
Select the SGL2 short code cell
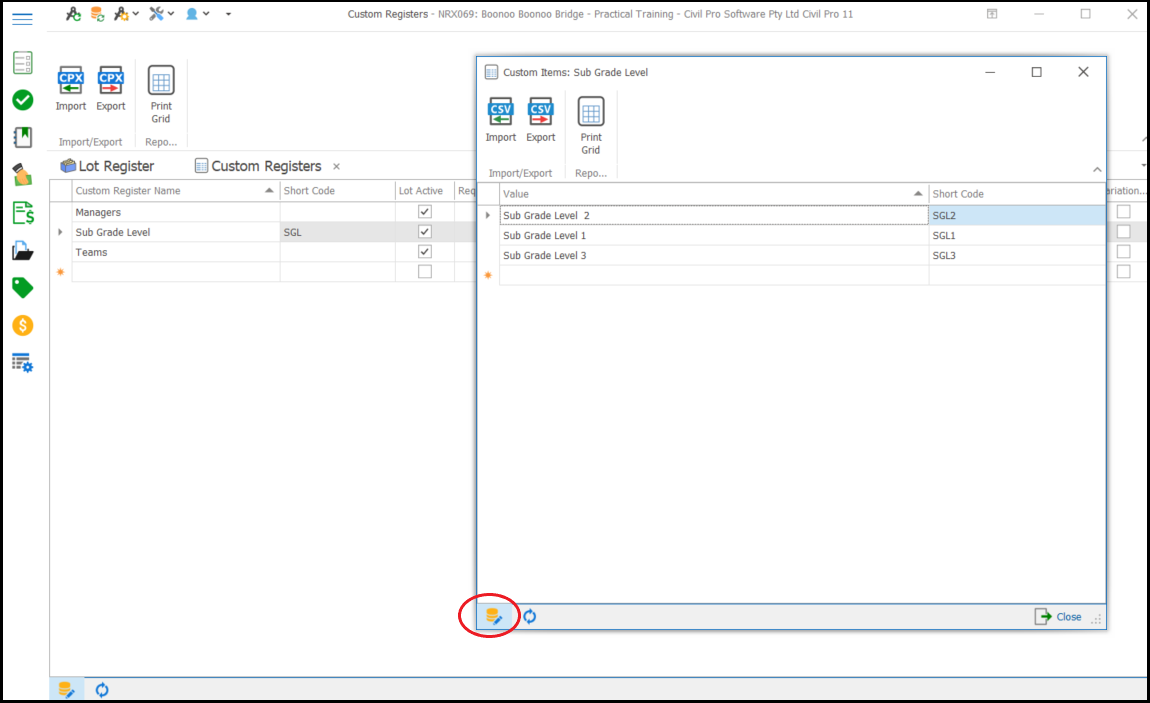click(1017, 216)
